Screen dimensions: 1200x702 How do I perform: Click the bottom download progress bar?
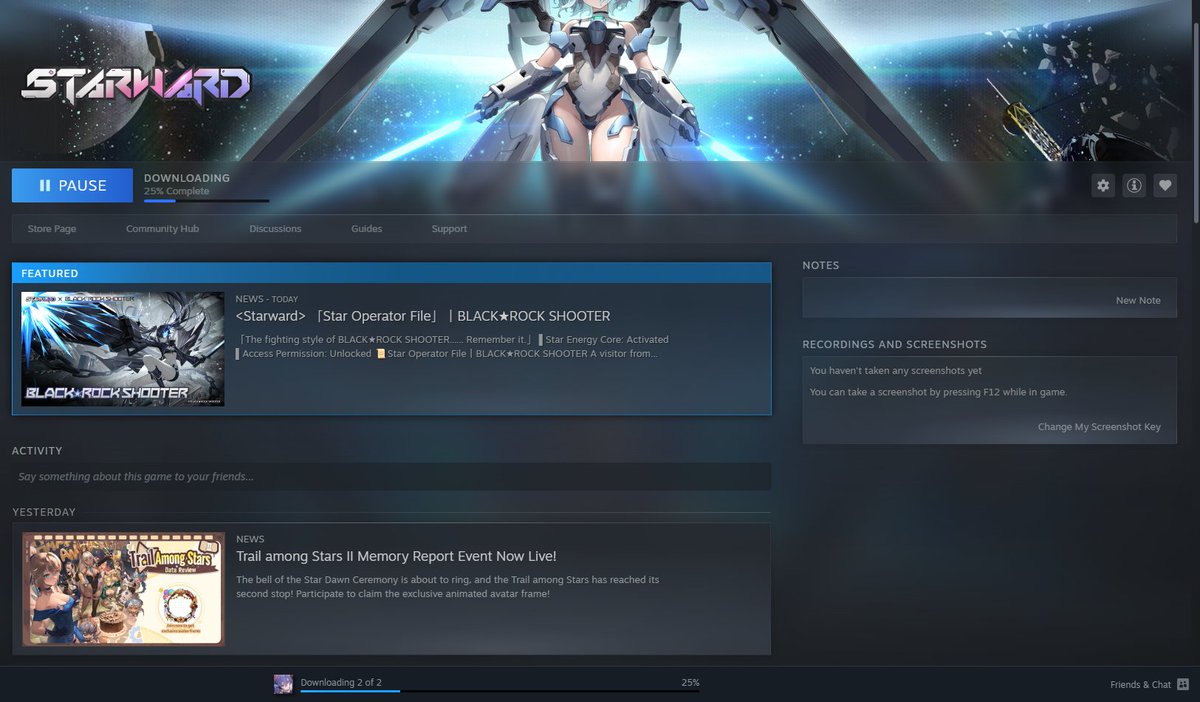pyautogui.click(x=500, y=690)
